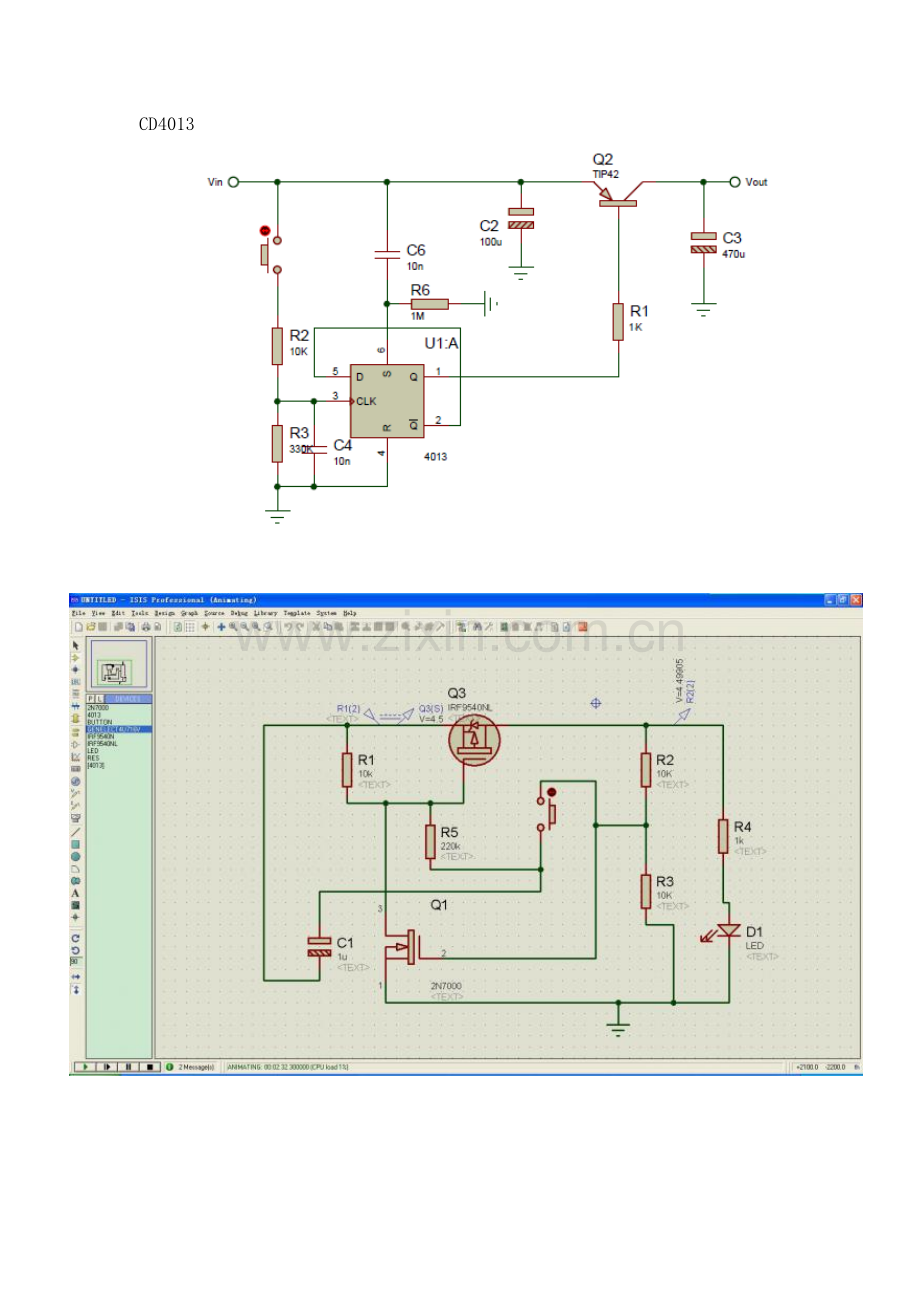Open the Library menu
The image size is (920, 1302).
(x=265, y=613)
